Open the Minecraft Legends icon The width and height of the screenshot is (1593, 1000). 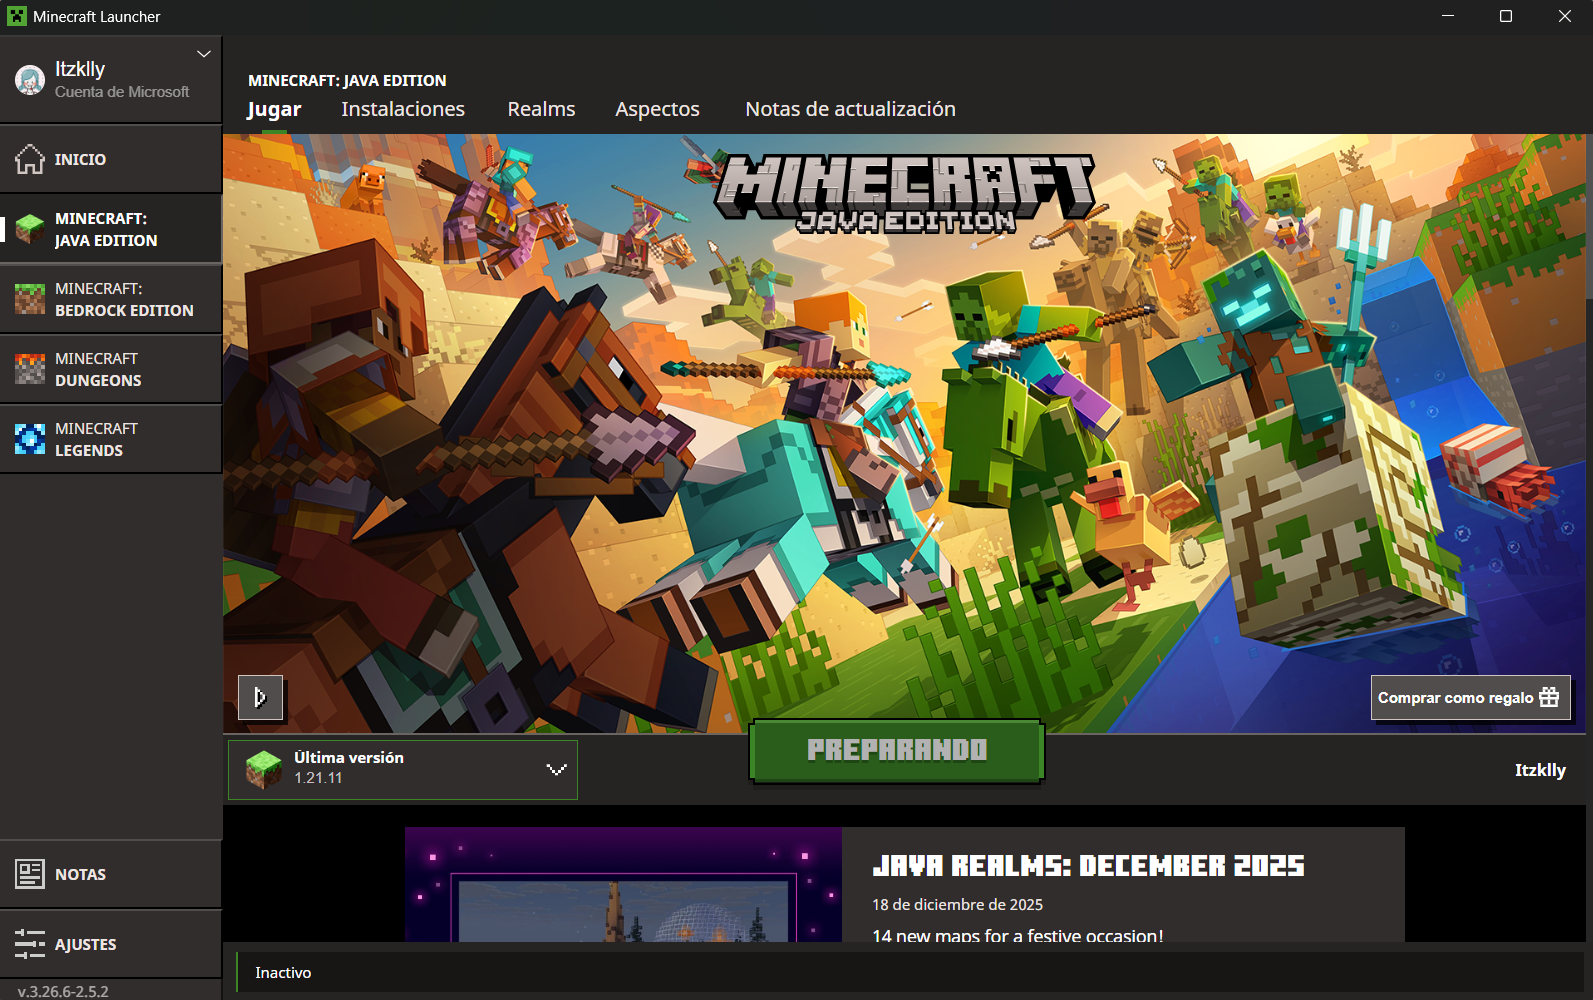tap(30, 439)
